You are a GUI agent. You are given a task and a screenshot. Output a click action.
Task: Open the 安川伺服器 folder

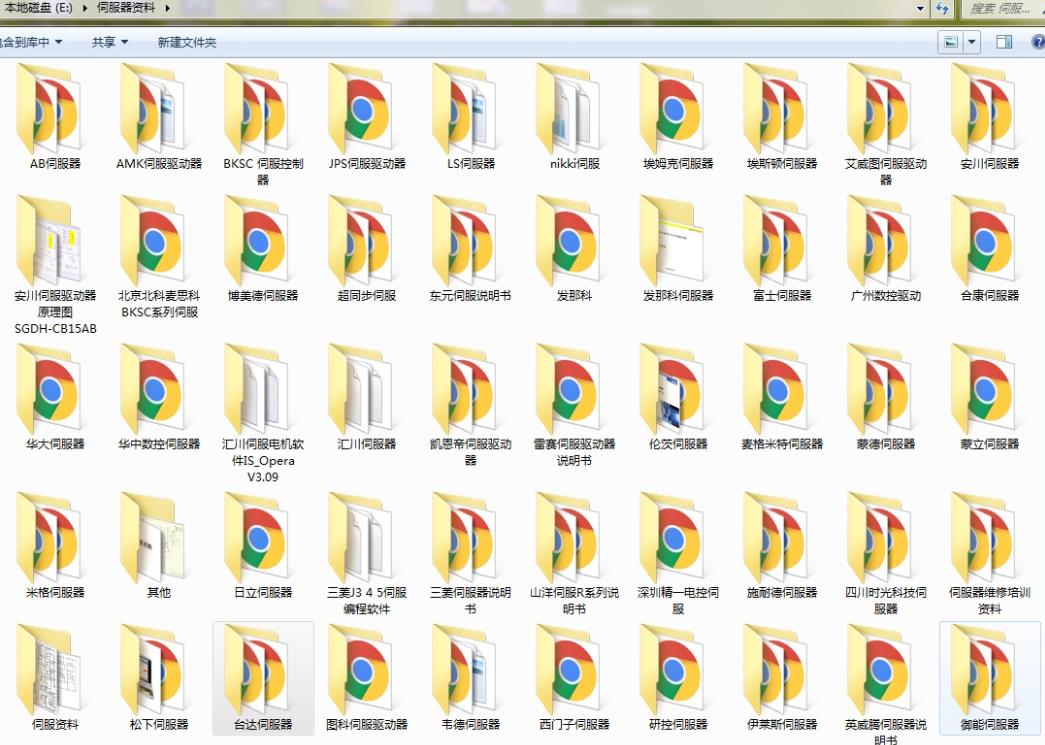[x=989, y=110]
